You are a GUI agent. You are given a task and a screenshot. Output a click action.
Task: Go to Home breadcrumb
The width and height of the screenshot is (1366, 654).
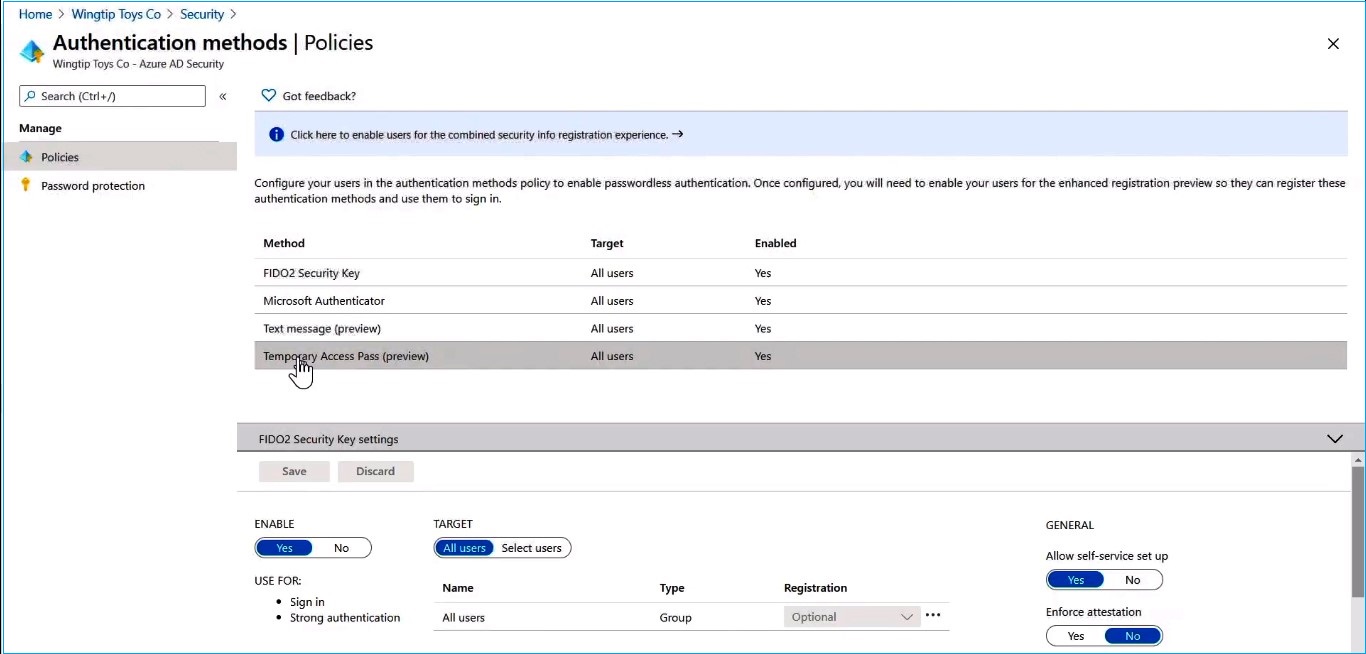[x=35, y=14]
